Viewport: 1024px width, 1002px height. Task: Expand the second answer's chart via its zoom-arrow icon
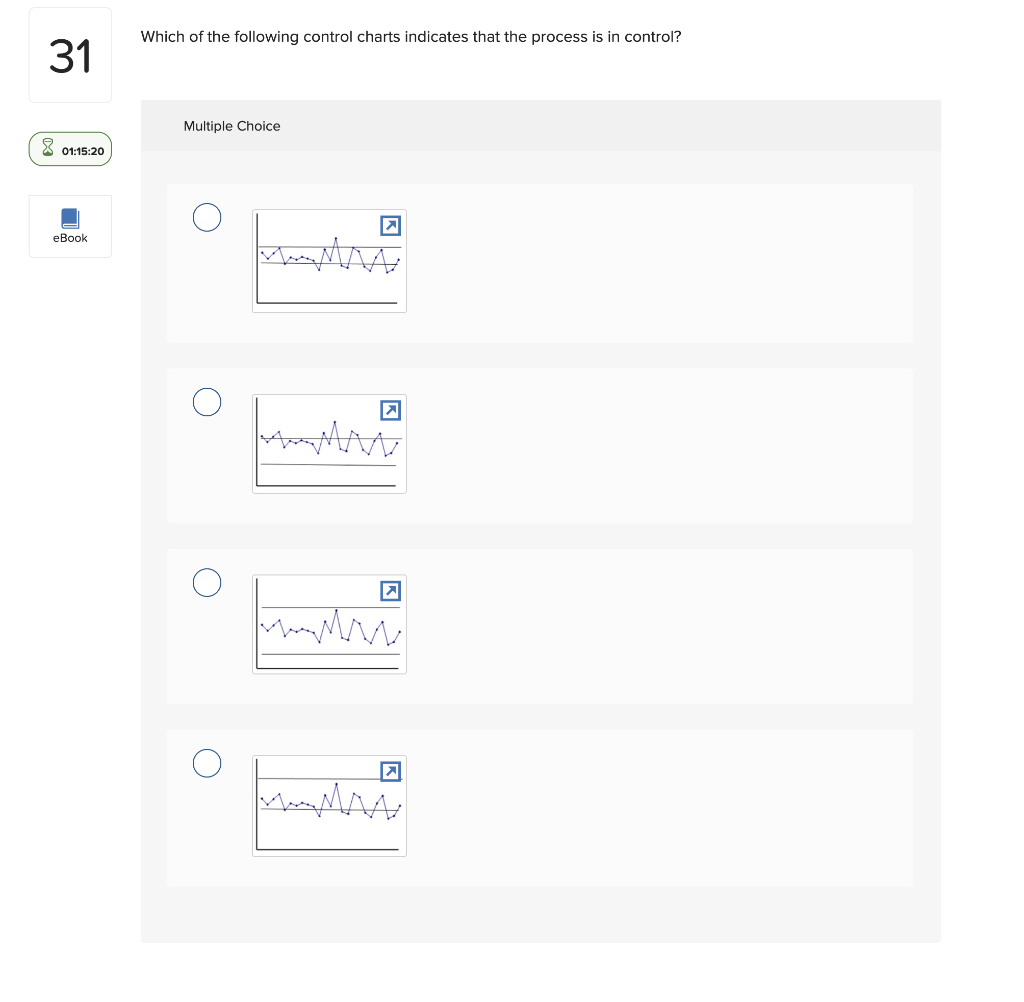click(390, 410)
